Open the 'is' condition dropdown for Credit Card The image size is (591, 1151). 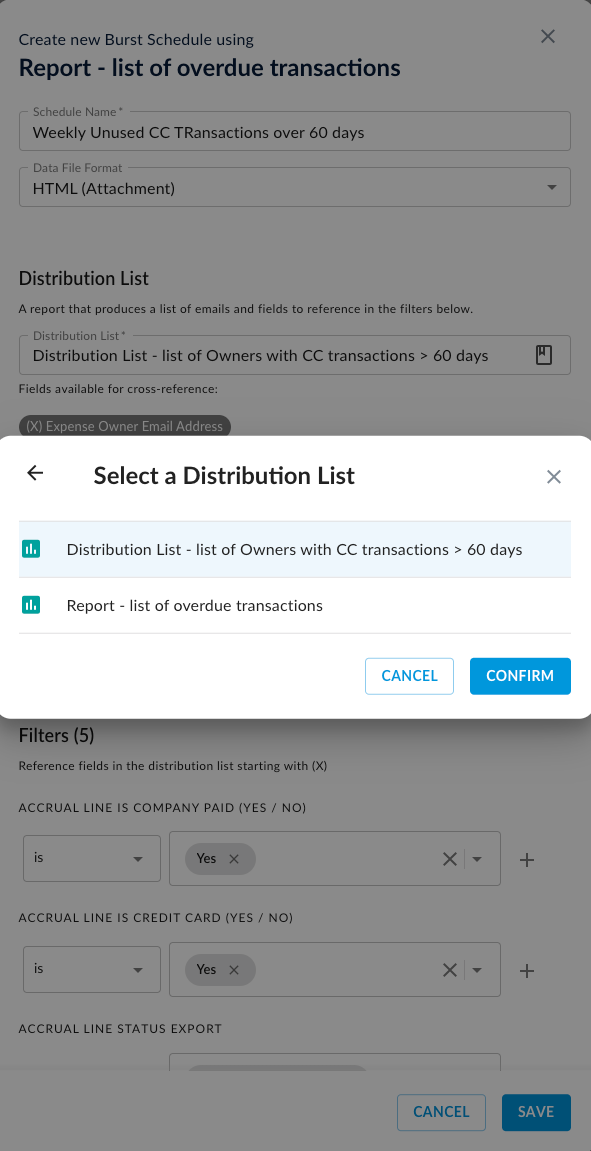[x=91, y=969]
